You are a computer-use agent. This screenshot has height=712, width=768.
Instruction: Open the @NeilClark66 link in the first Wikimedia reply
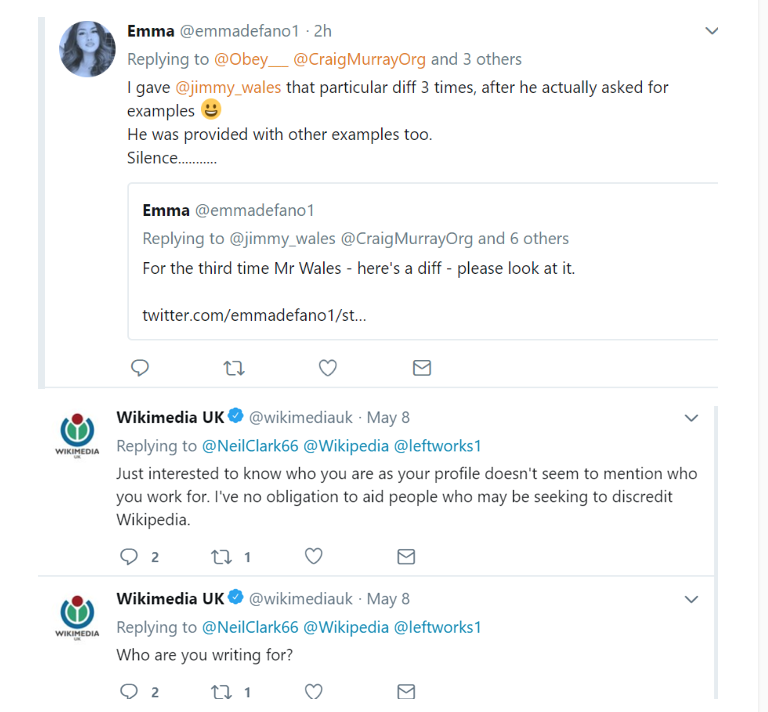tap(250, 446)
